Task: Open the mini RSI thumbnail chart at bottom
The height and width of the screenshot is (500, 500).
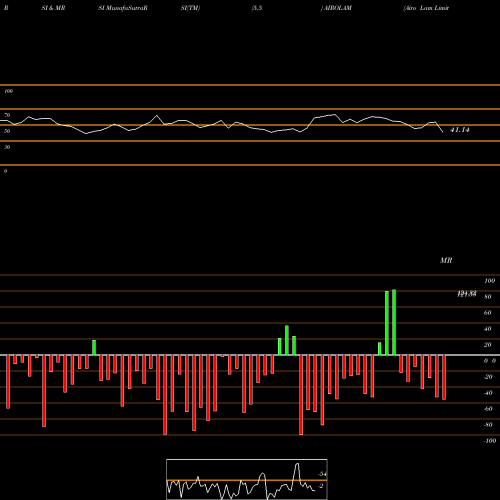Action: [247, 479]
